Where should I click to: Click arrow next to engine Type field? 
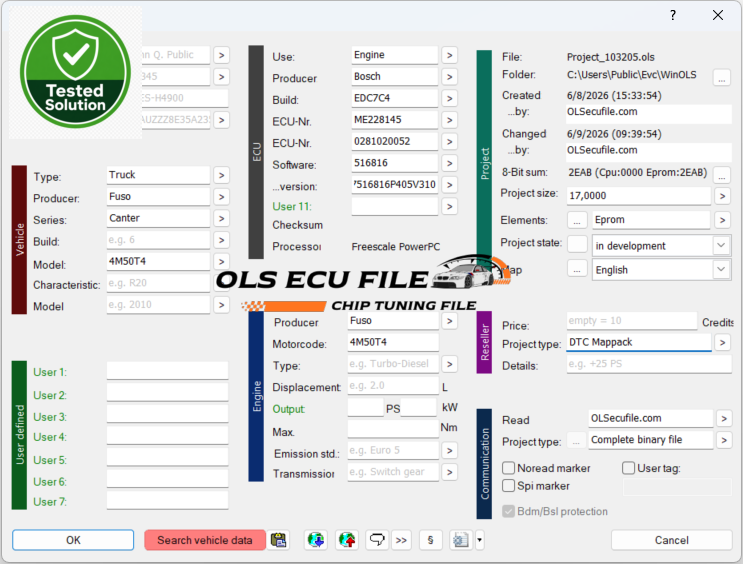tap(450, 364)
